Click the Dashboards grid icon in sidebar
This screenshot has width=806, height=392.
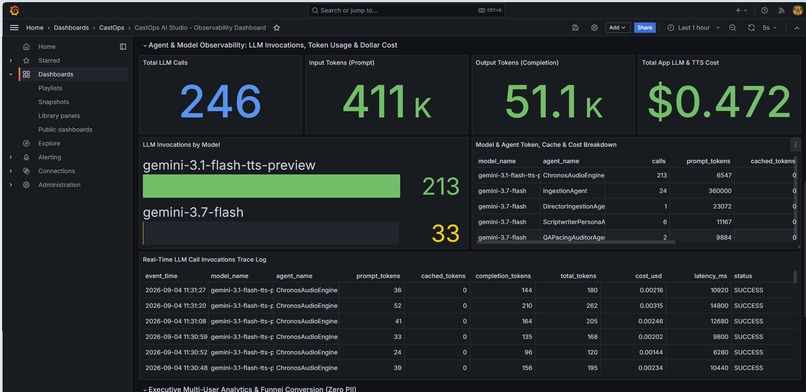(x=26, y=74)
